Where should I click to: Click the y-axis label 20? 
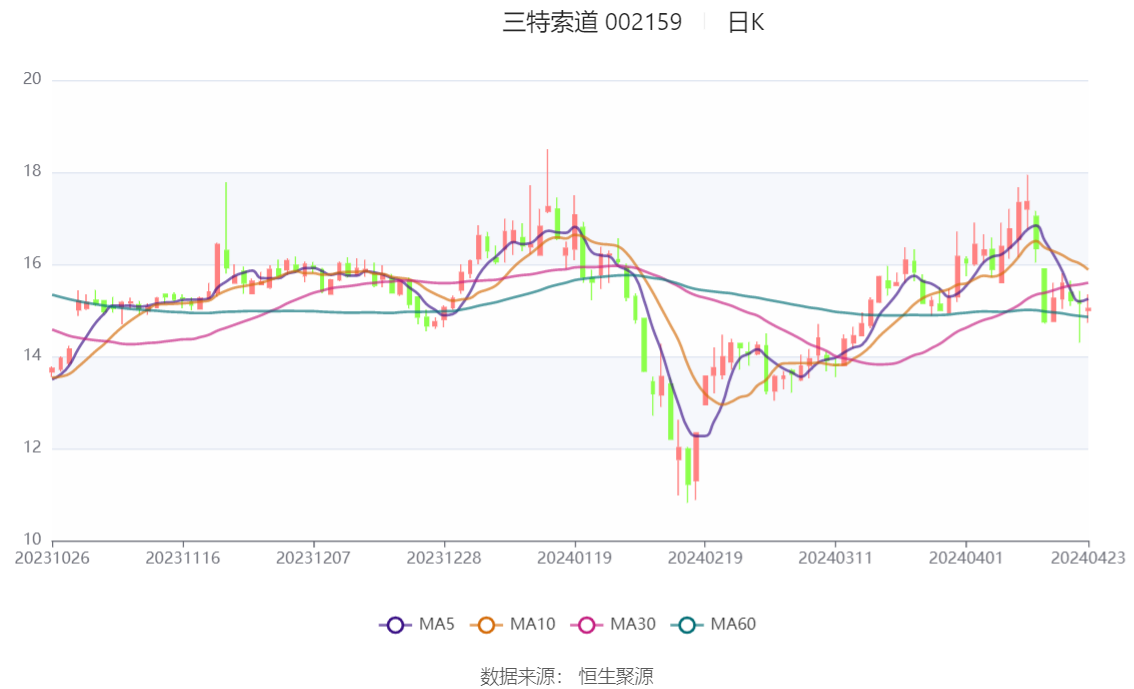[x=33, y=79]
